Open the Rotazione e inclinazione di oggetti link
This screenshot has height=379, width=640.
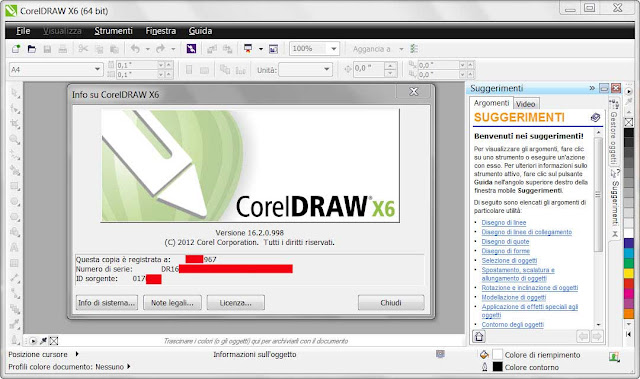pos(530,288)
